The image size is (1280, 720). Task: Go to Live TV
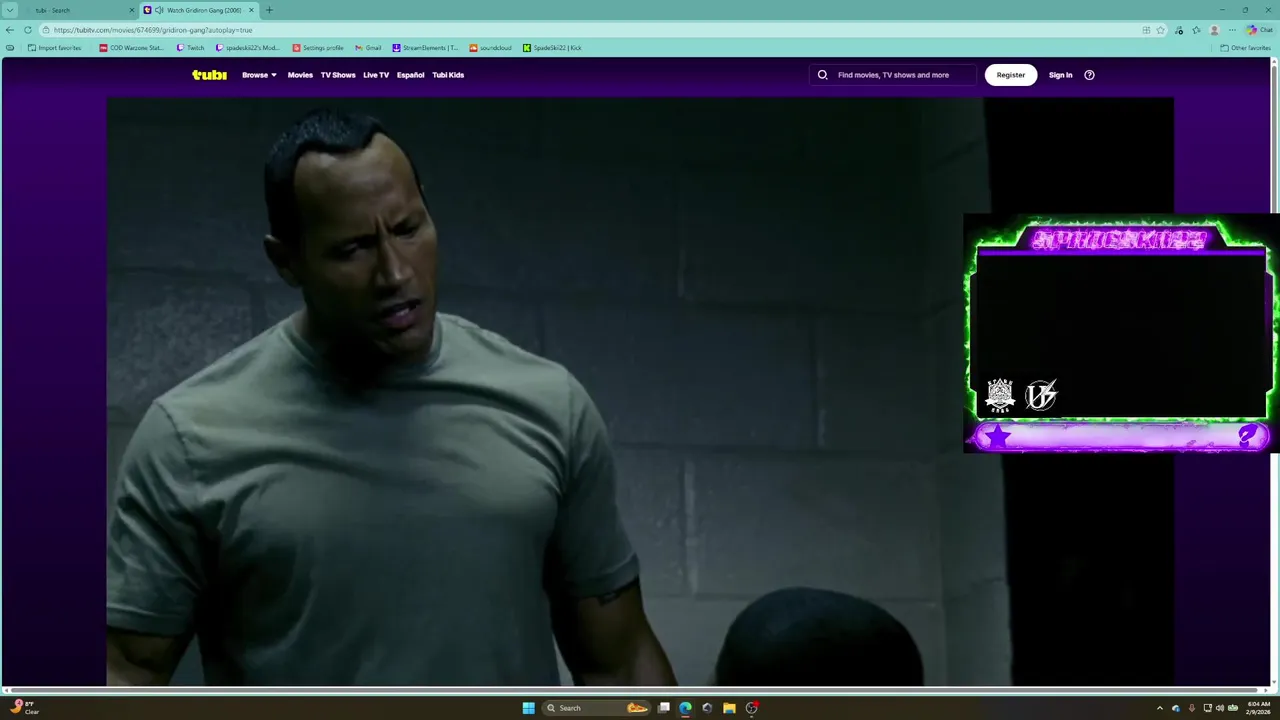coord(376,75)
